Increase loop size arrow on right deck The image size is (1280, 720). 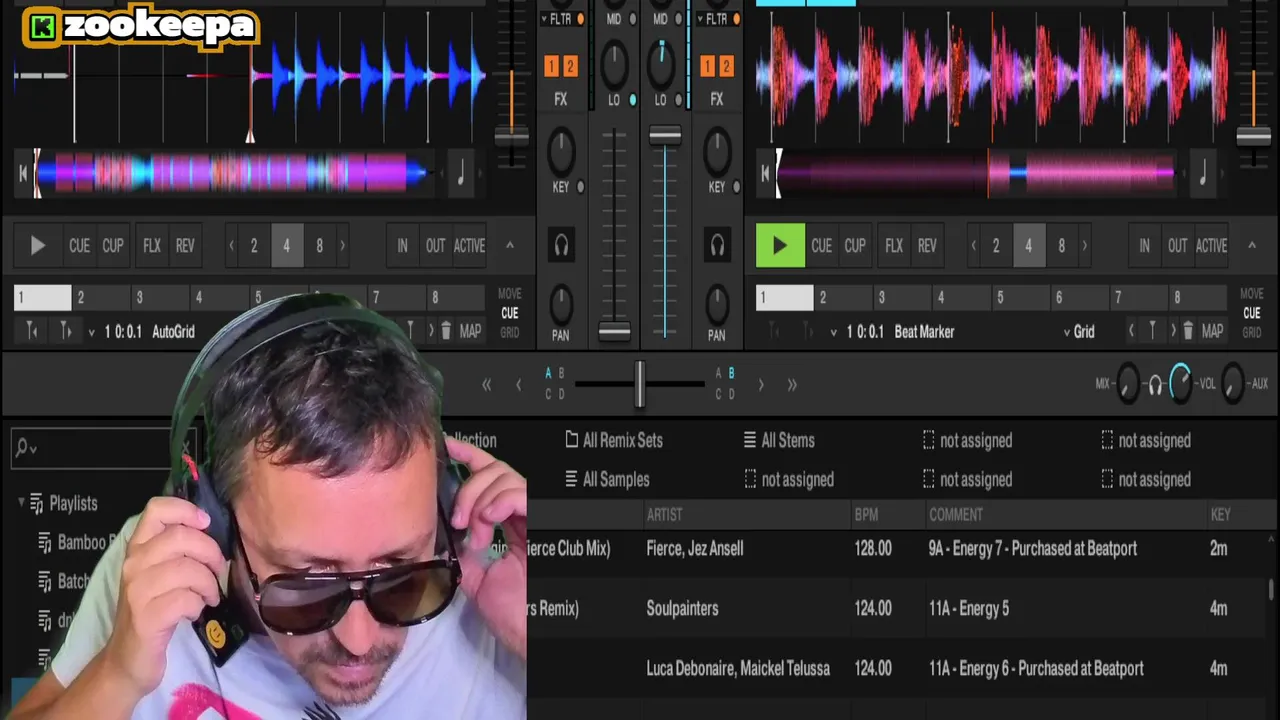1085,246
